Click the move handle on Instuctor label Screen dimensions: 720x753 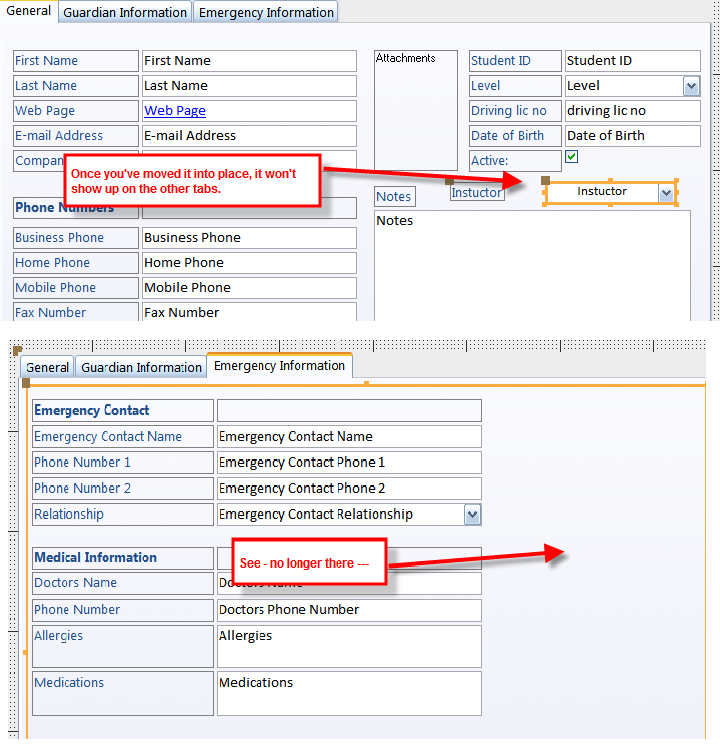pos(450,181)
